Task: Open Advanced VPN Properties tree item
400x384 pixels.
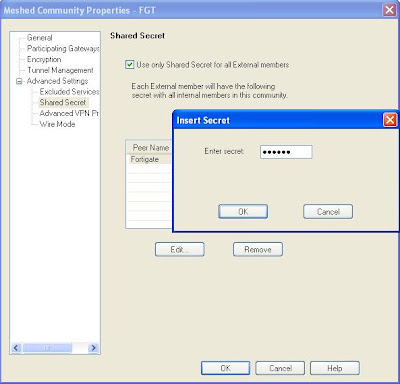Action: (x=69, y=113)
